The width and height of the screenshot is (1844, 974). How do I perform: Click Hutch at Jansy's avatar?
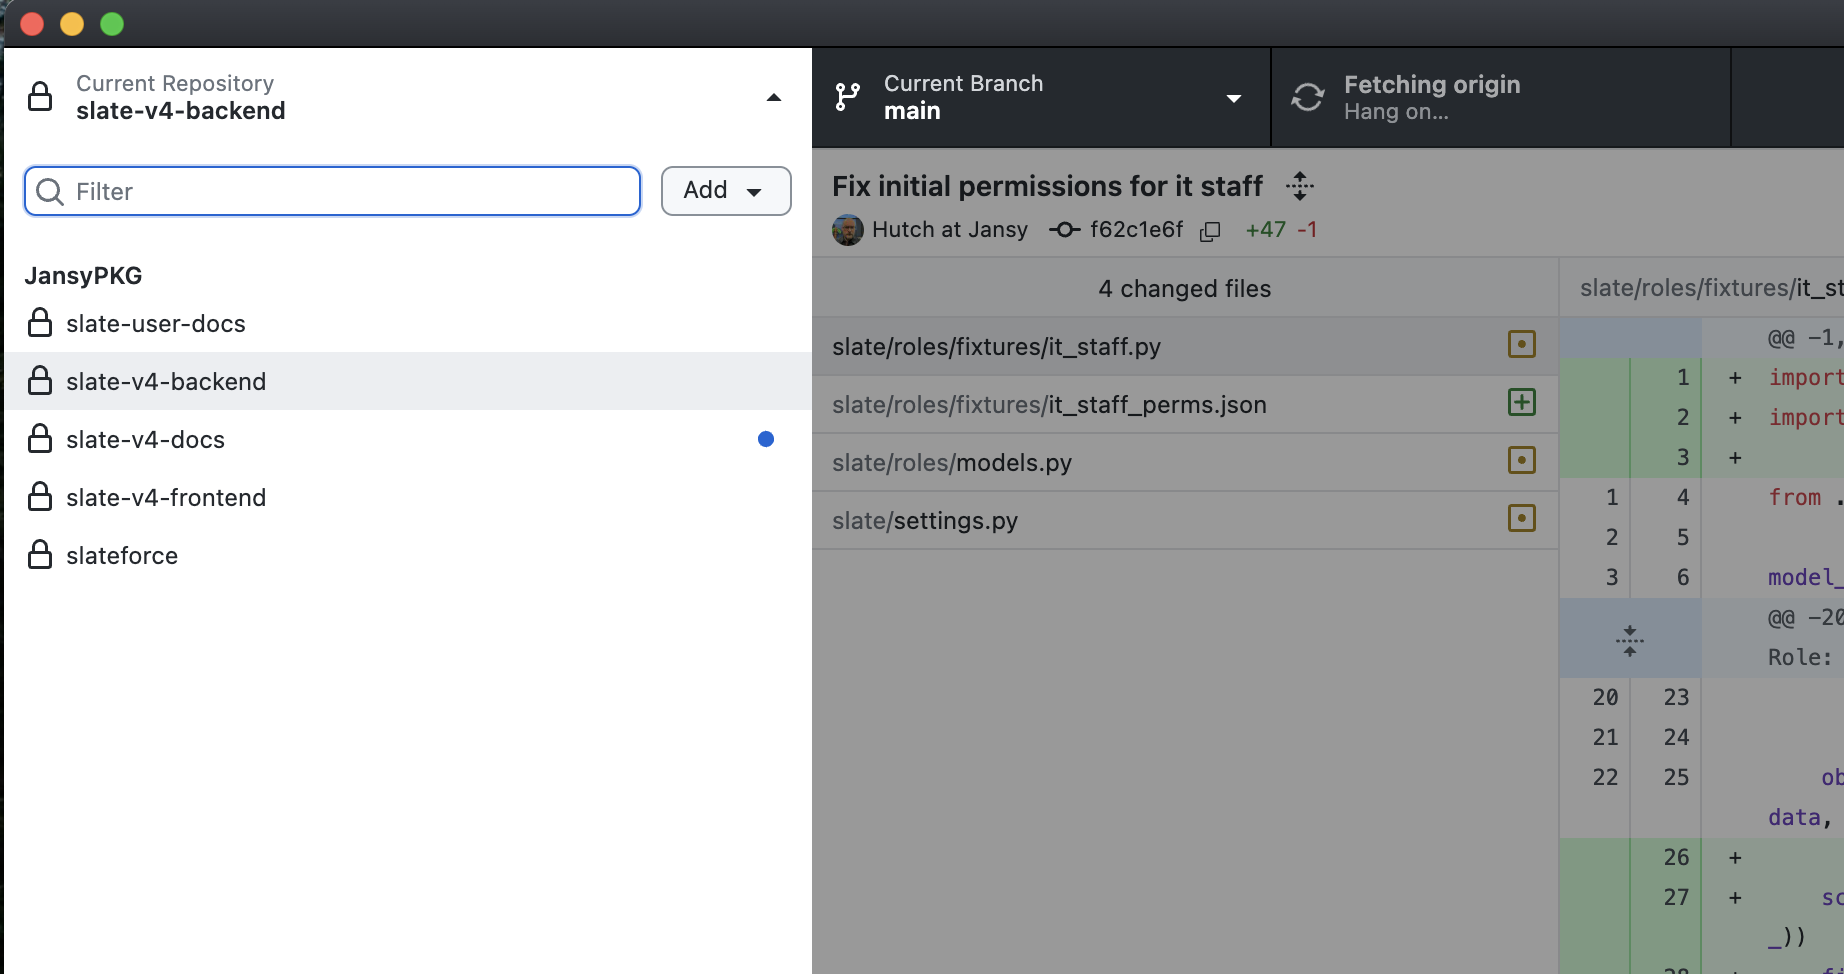tap(847, 230)
